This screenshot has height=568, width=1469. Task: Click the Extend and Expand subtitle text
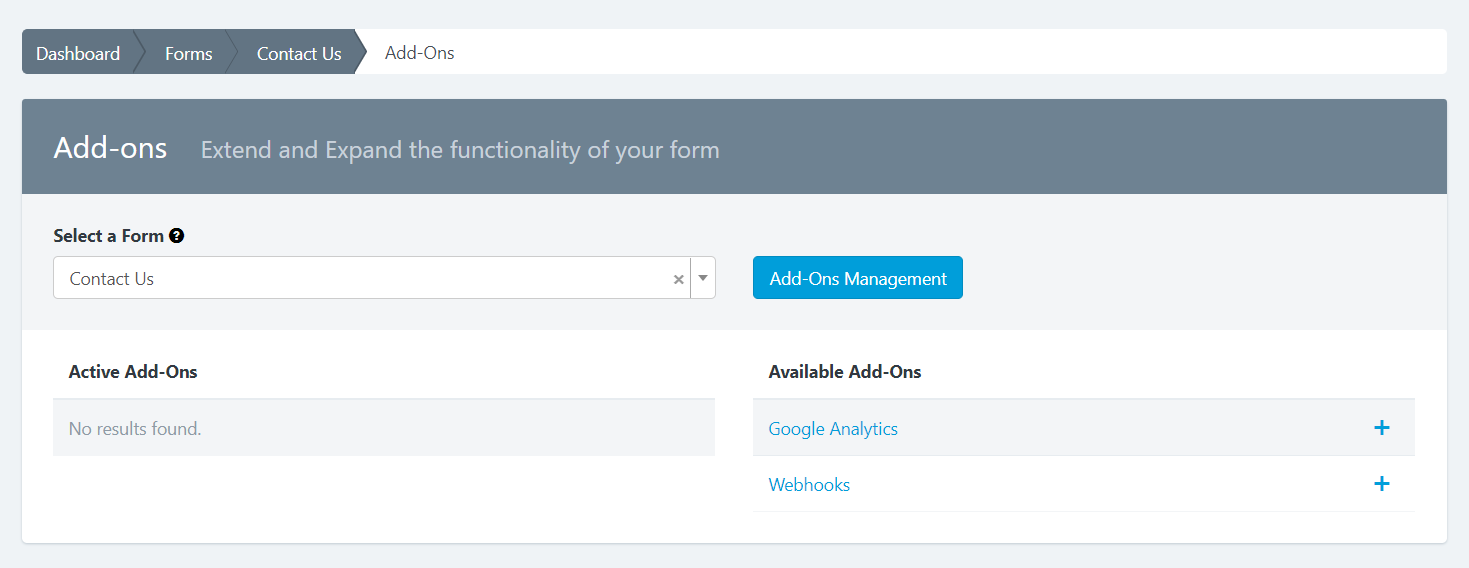(460, 150)
